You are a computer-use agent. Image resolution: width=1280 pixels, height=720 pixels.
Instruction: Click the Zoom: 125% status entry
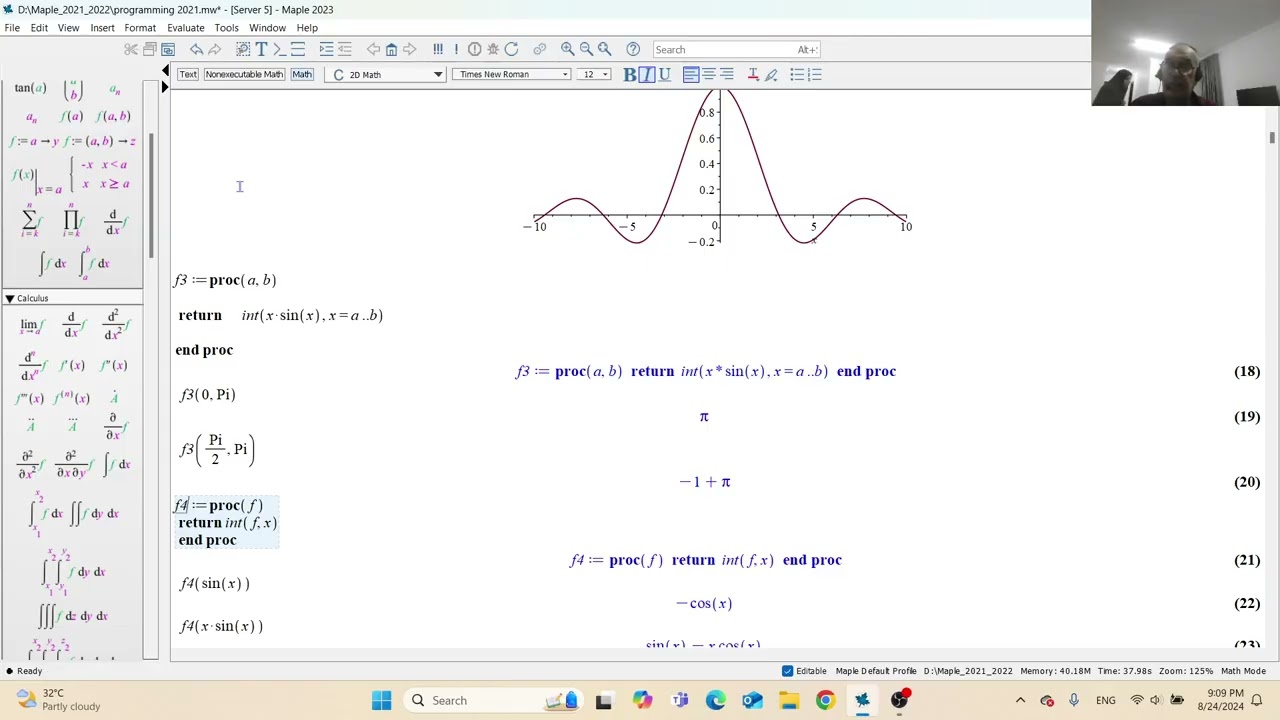[x=1185, y=671]
